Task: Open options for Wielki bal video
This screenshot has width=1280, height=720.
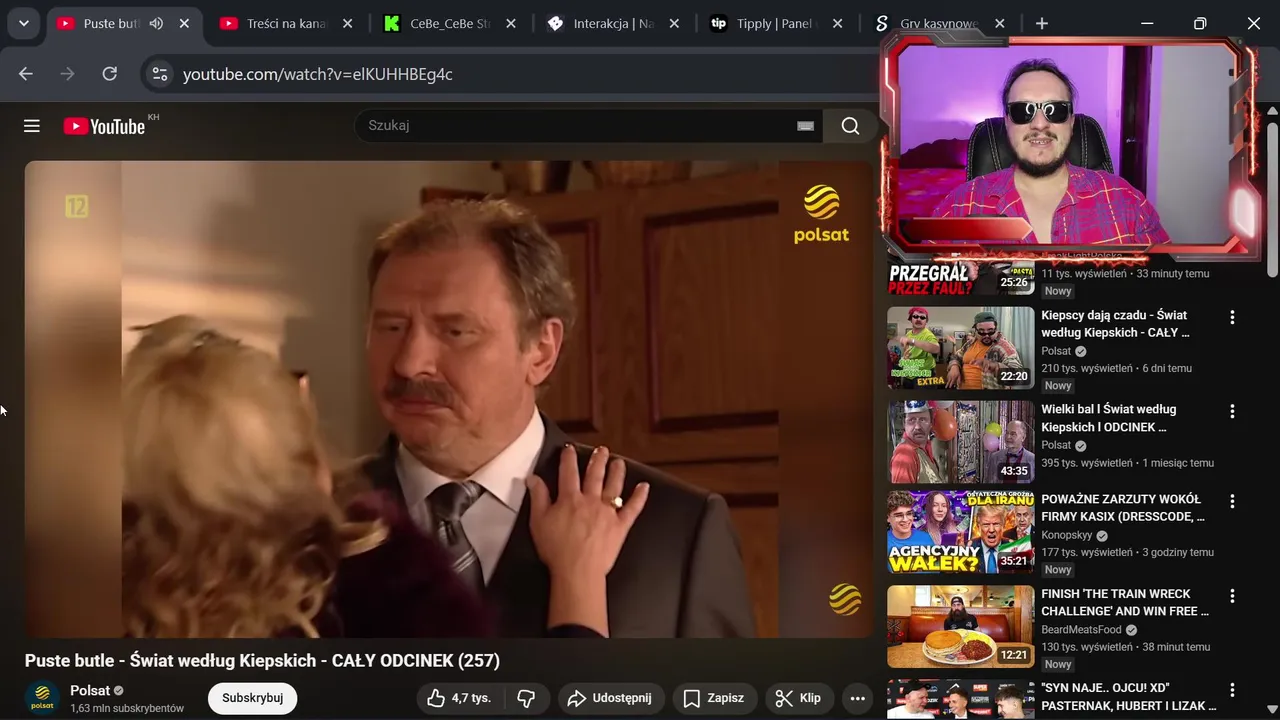Action: click(x=1232, y=411)
